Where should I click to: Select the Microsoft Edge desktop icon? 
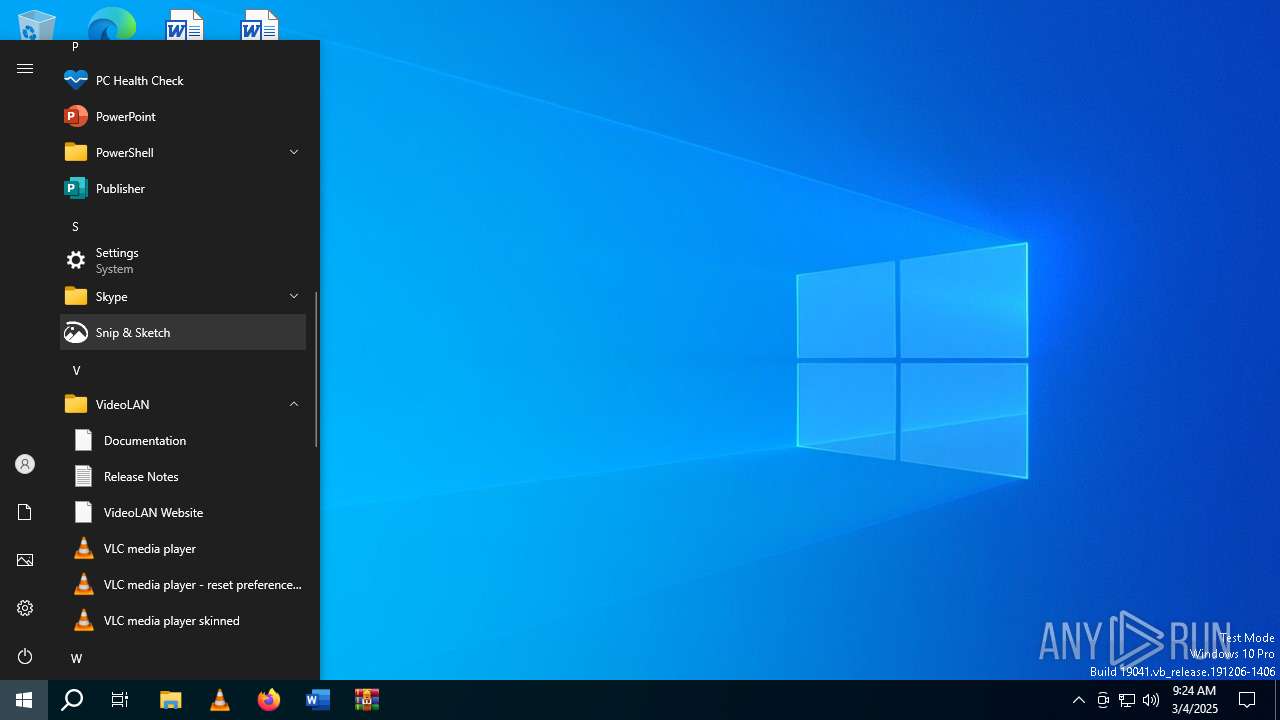111,25
